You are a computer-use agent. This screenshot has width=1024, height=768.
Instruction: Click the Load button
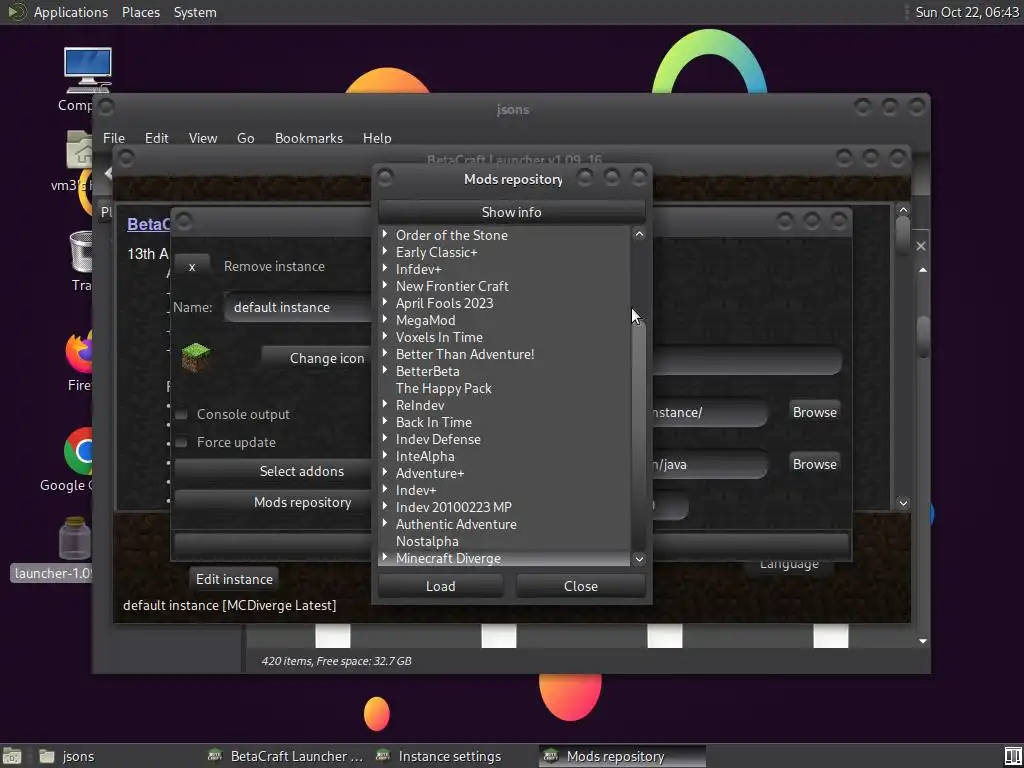[x=441, y=586]
